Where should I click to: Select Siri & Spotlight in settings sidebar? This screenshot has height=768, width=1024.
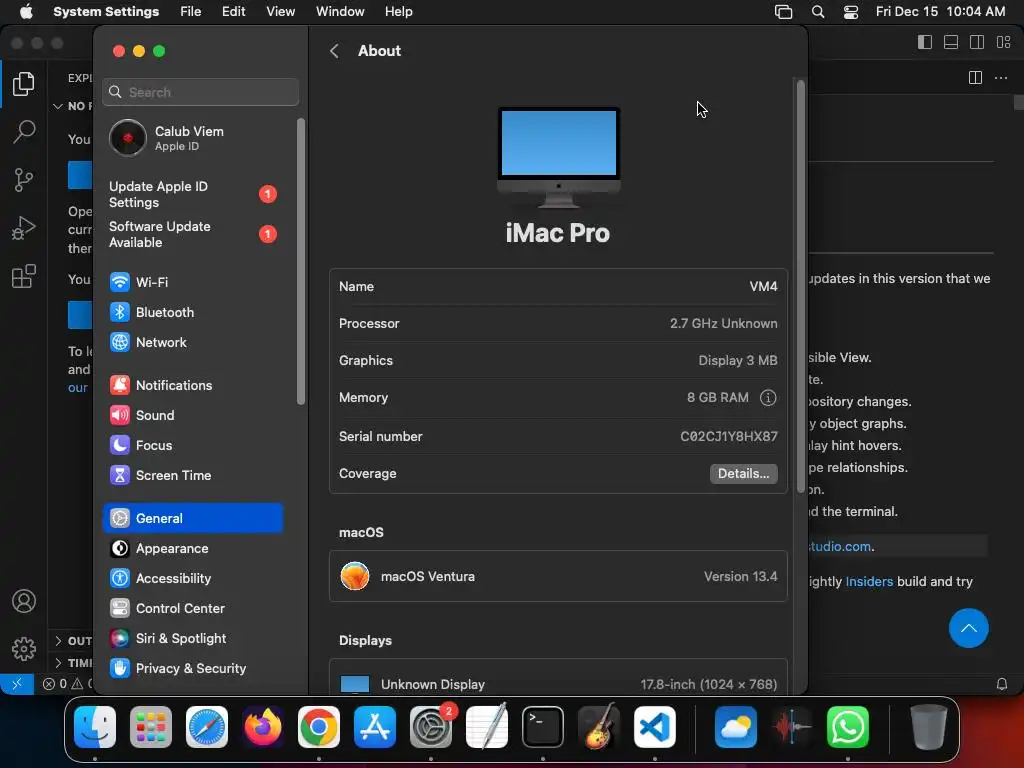[x=193, y=639]
